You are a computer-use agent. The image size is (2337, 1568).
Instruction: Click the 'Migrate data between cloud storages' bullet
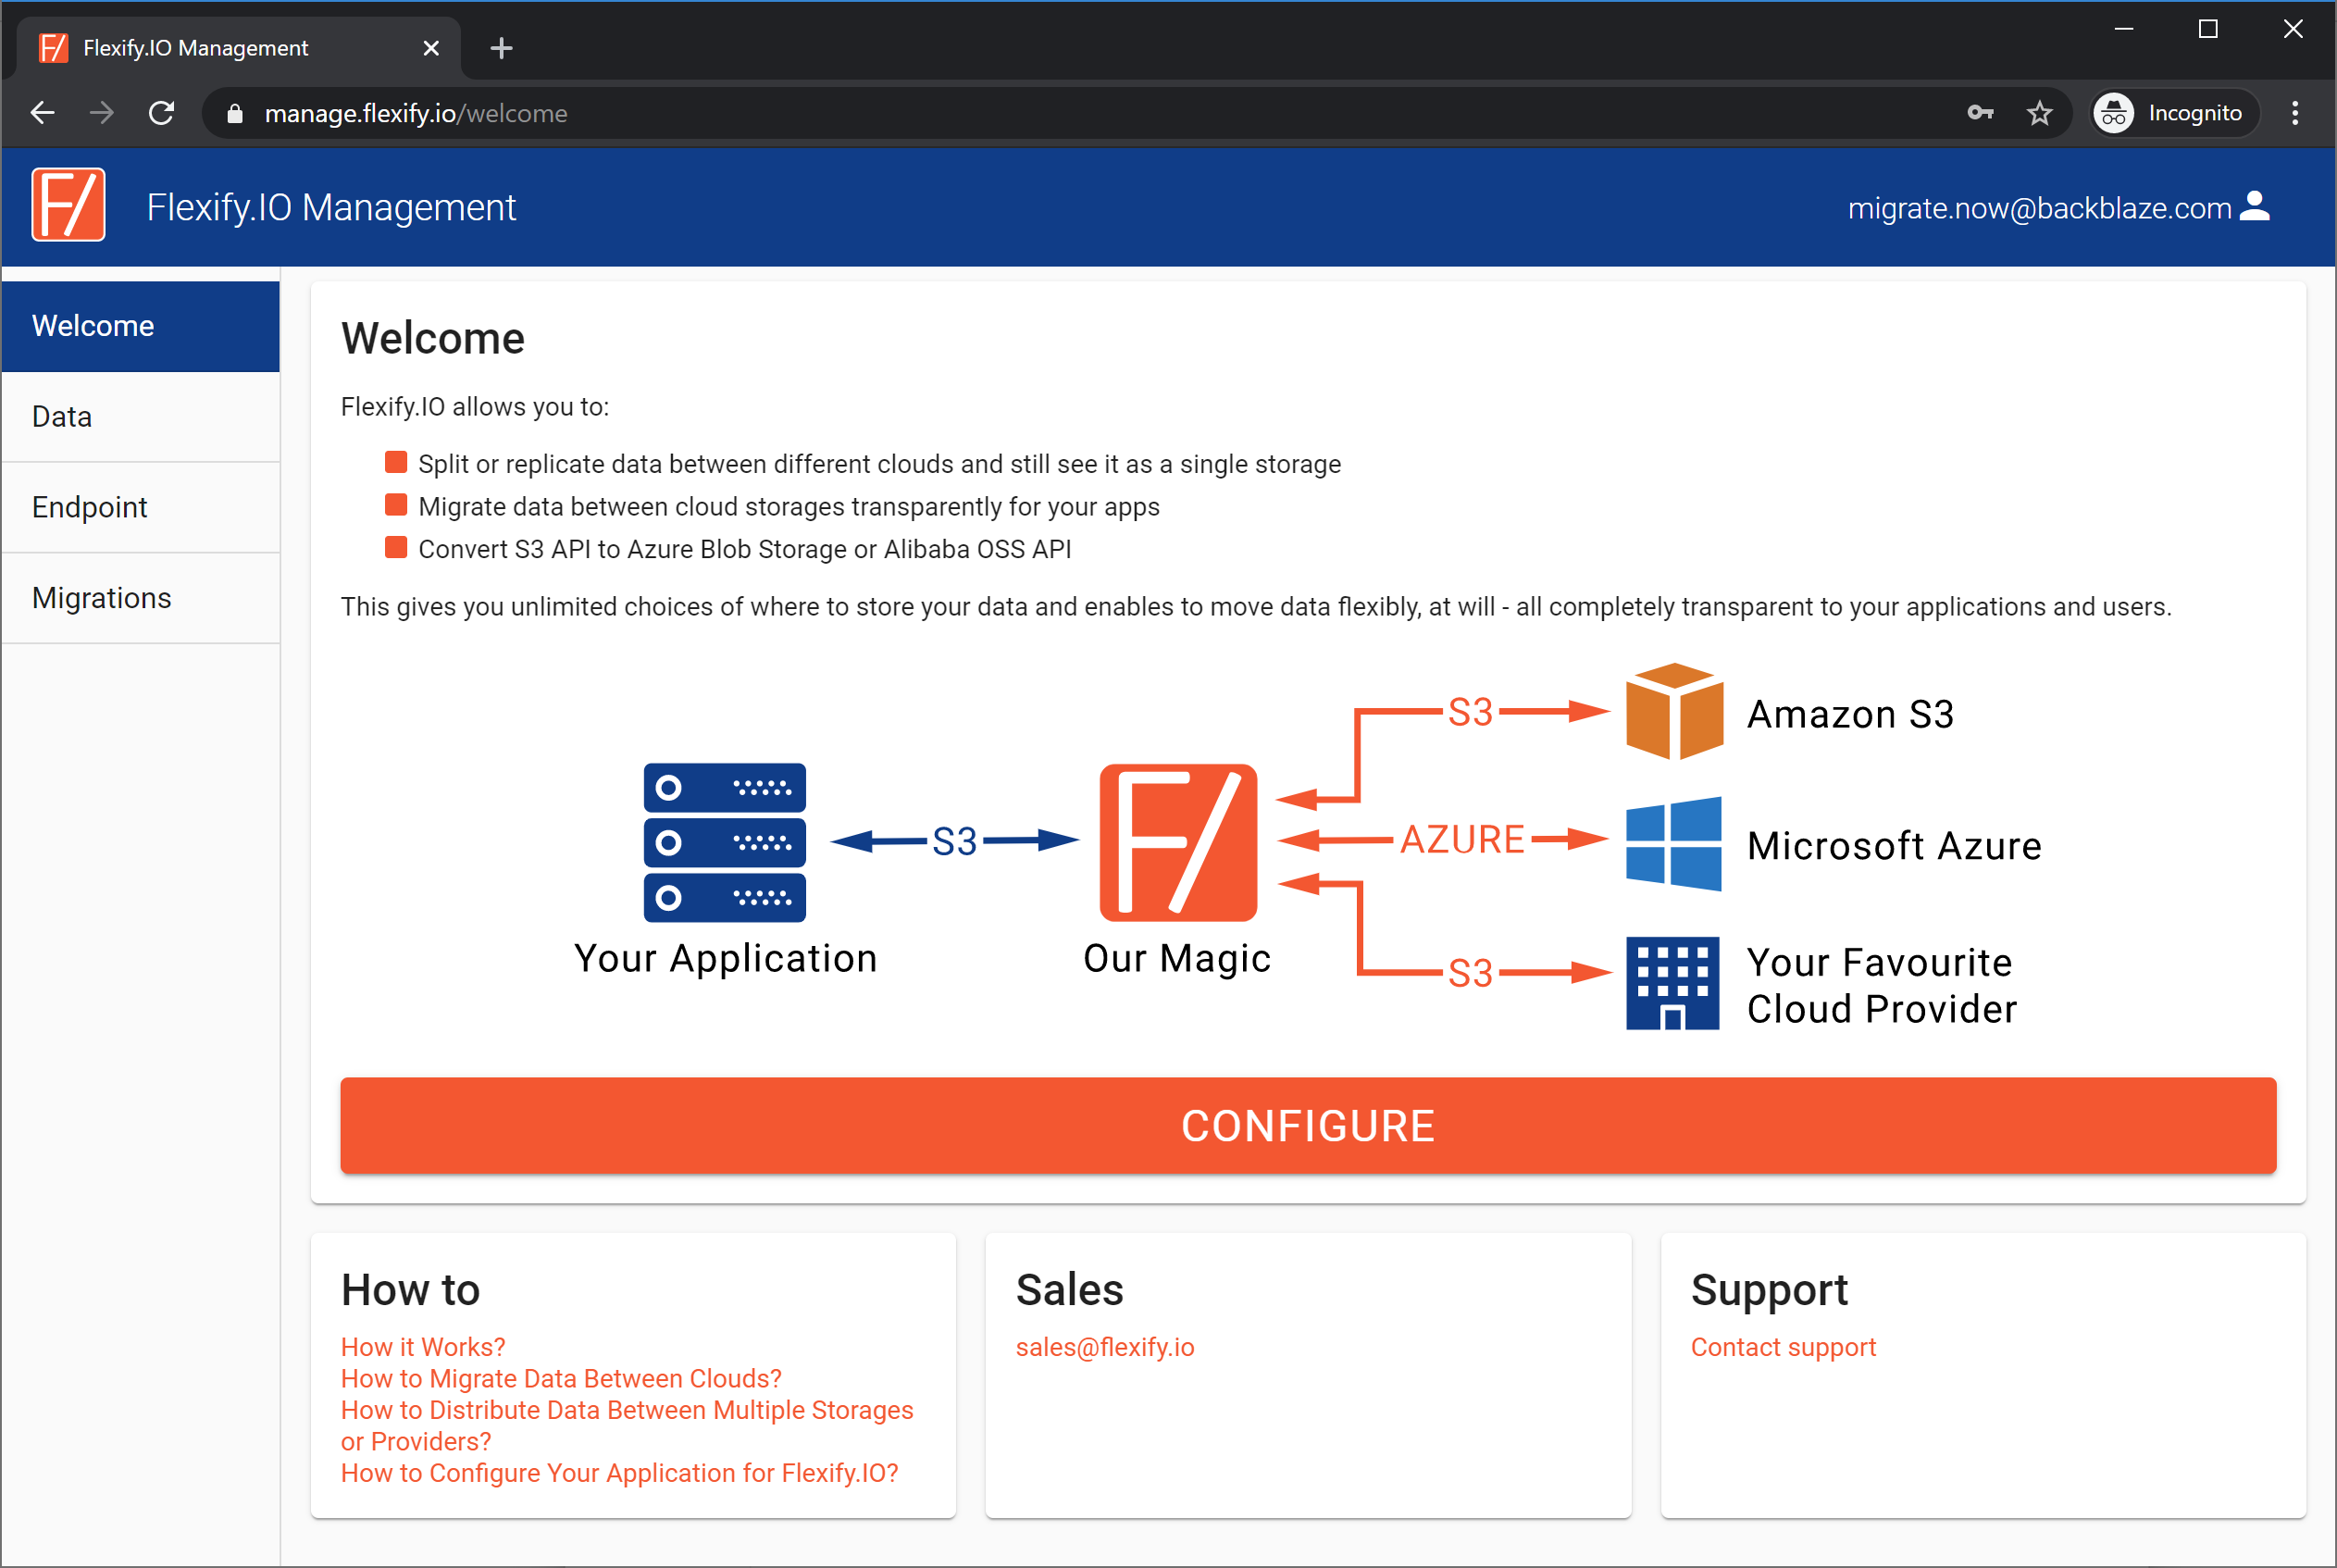click(789, 507)
